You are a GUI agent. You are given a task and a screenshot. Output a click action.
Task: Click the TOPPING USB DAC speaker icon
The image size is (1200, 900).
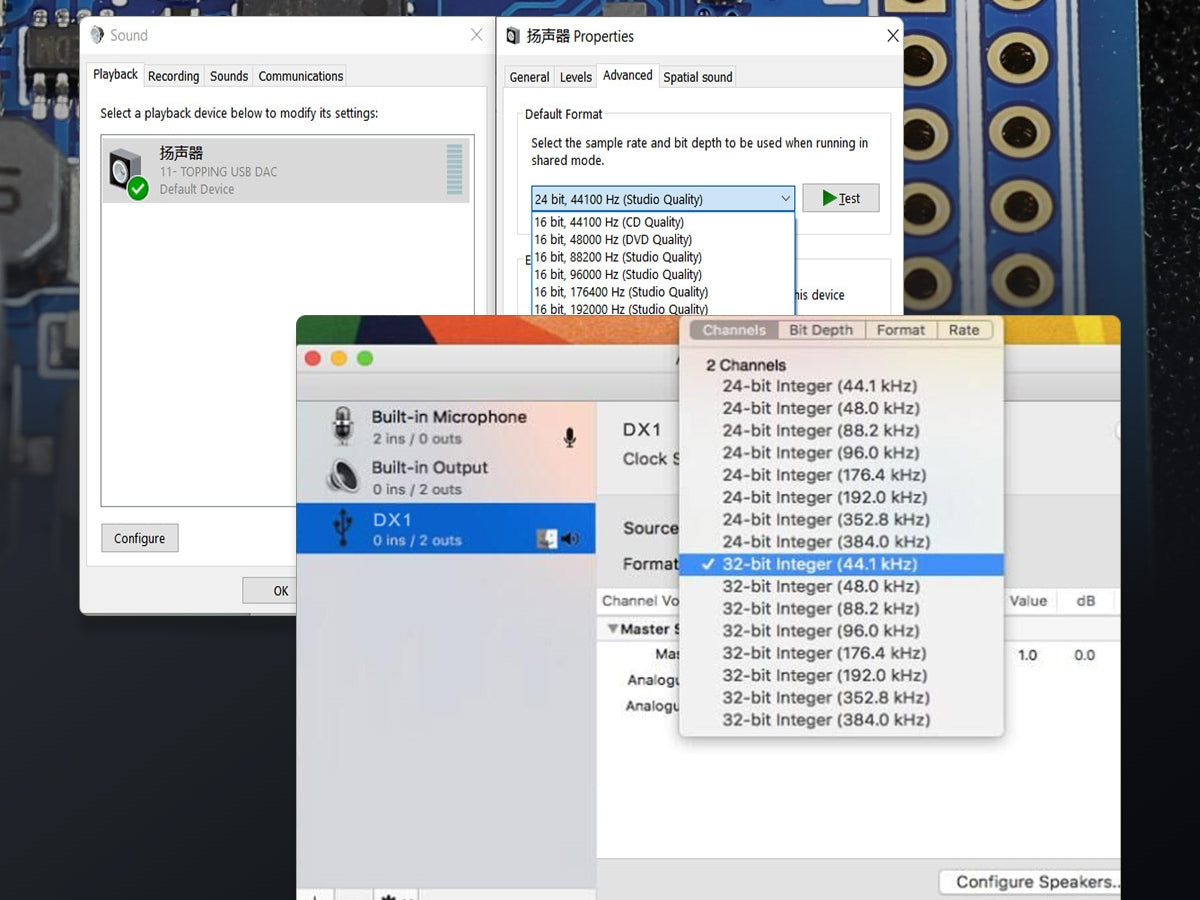point(127,172)
